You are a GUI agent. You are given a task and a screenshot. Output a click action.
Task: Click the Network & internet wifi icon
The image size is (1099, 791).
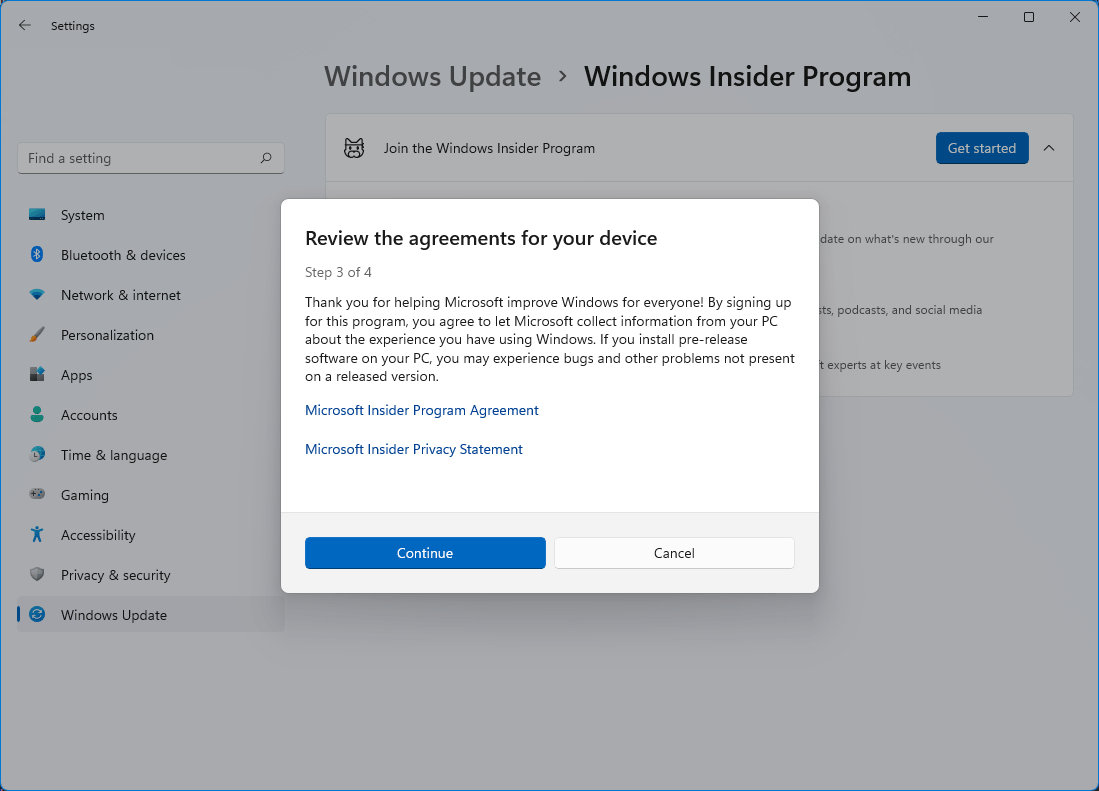pyautogui.click(x=37, y=295)
